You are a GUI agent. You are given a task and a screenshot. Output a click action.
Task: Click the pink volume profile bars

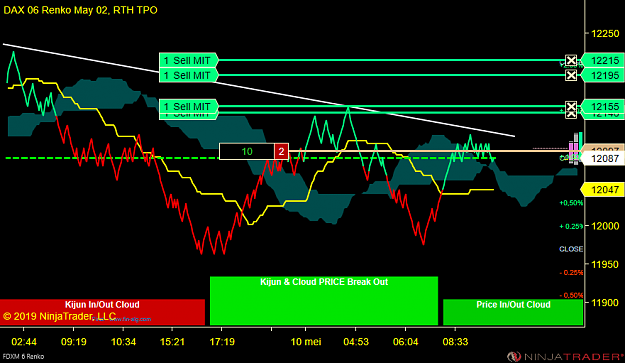pos(573,151)
